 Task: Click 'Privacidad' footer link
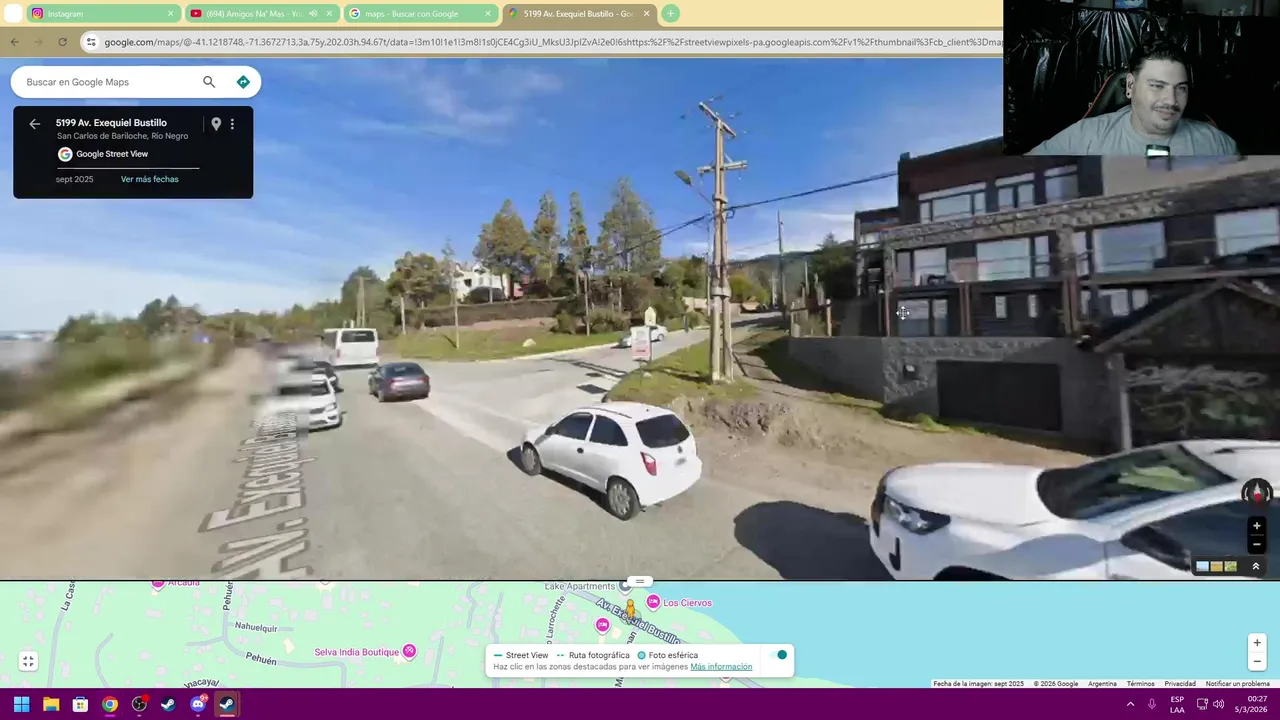[1180, 684]
